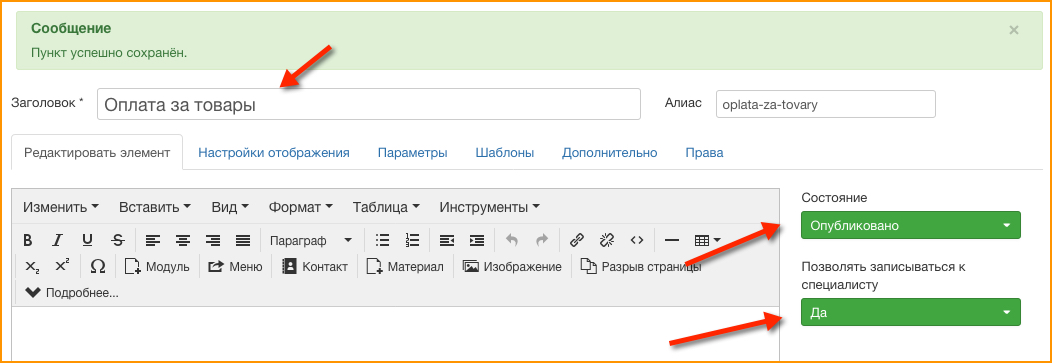
Task: Click the Изображение insert button
Action: 513,266
